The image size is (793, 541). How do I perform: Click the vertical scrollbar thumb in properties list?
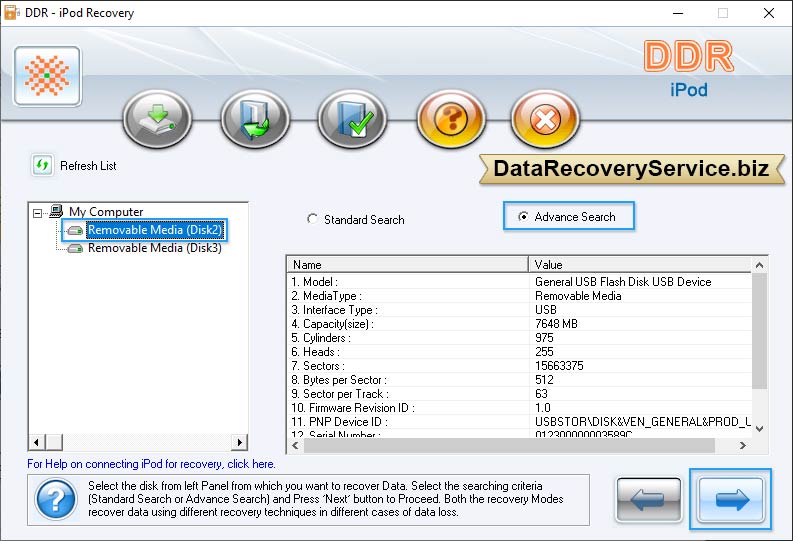tap(759, 331)
